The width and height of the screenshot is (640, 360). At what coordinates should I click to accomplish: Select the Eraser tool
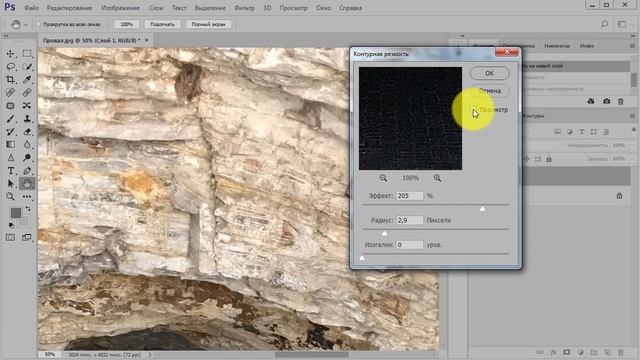tap(27, 132)
